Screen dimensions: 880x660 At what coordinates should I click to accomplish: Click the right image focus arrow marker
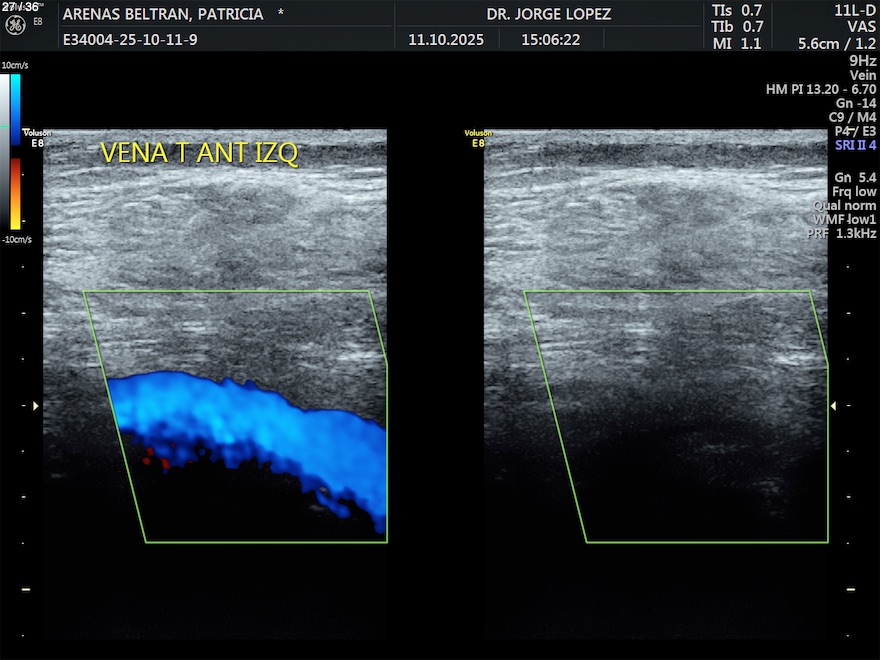click(836, 405)
